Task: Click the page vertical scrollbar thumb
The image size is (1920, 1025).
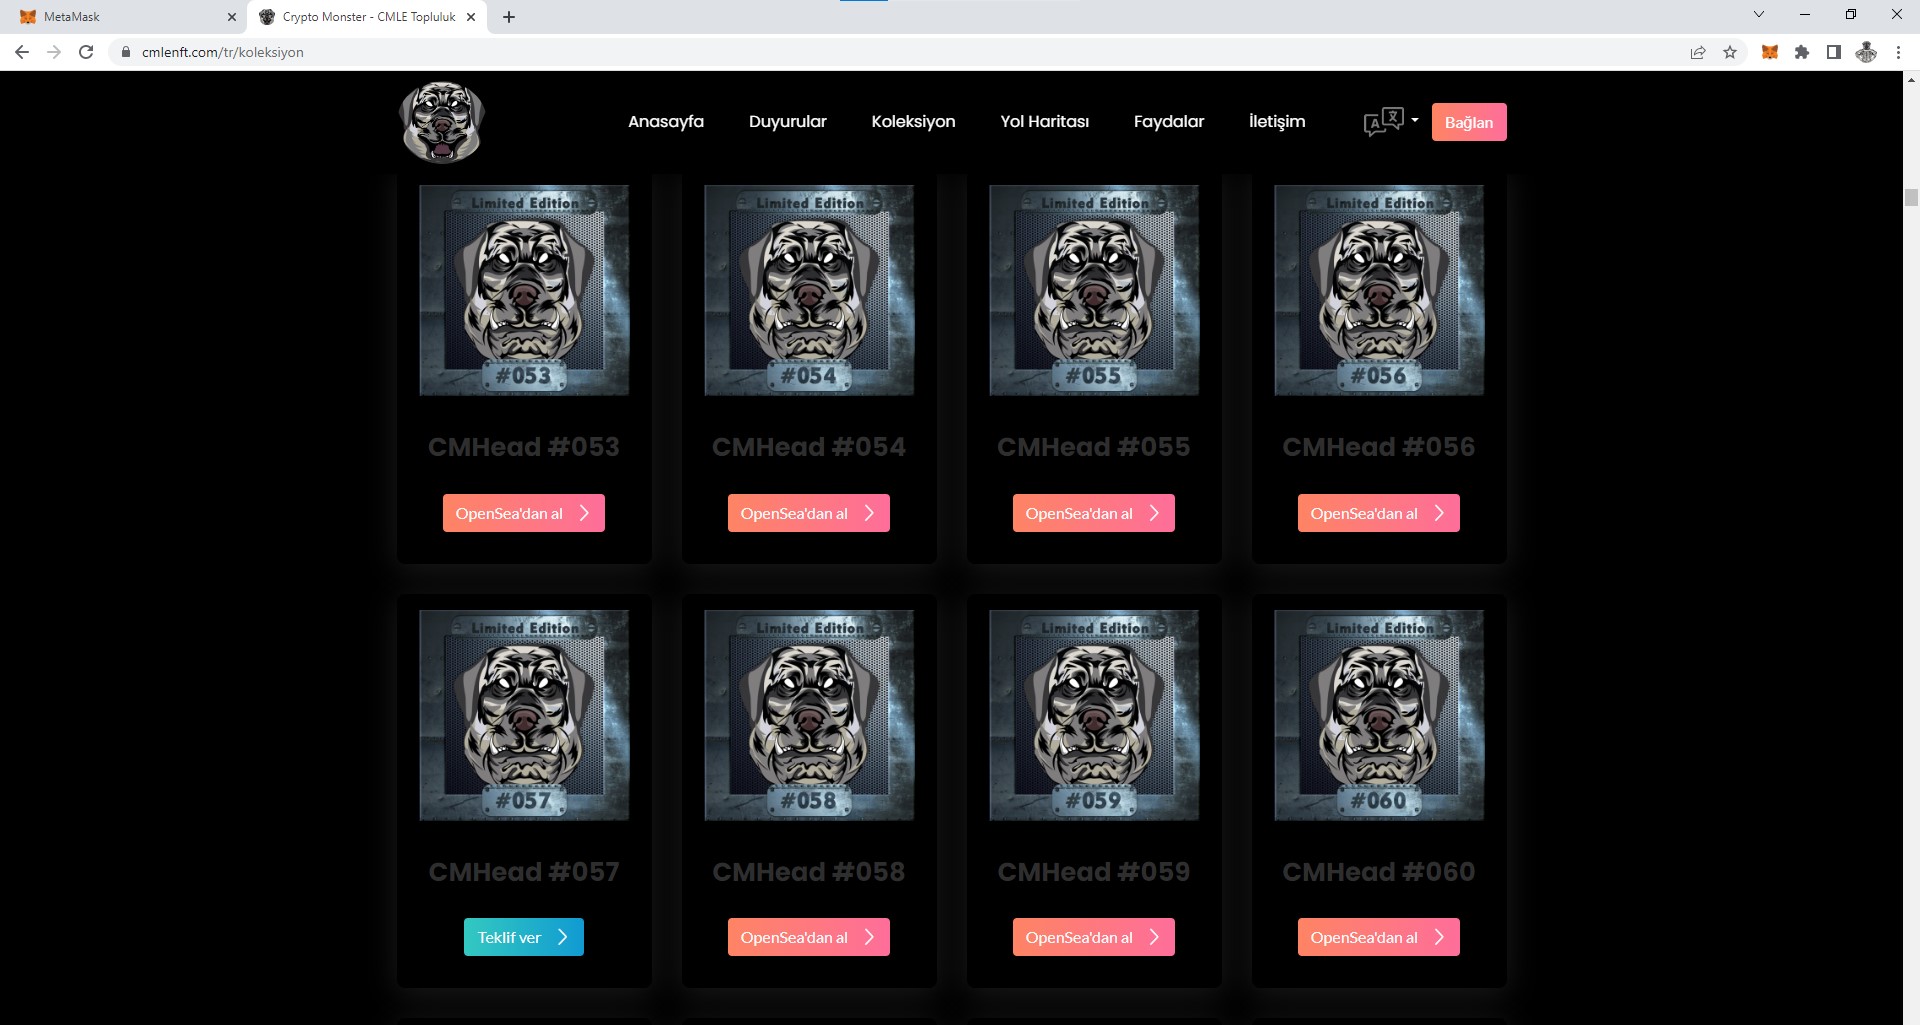Action: pos(1911,197)
